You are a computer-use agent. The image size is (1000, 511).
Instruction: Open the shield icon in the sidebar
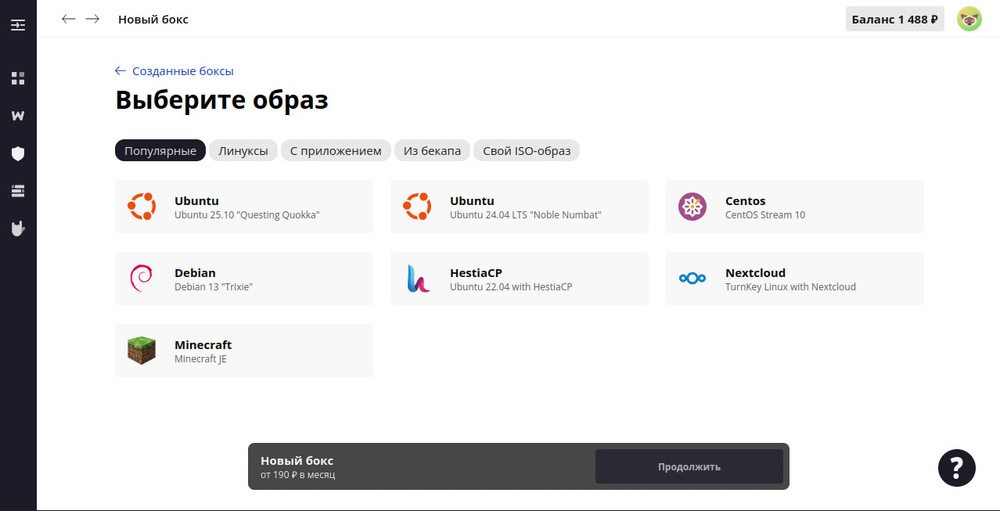pyautogui.click(x=18, y=153)
